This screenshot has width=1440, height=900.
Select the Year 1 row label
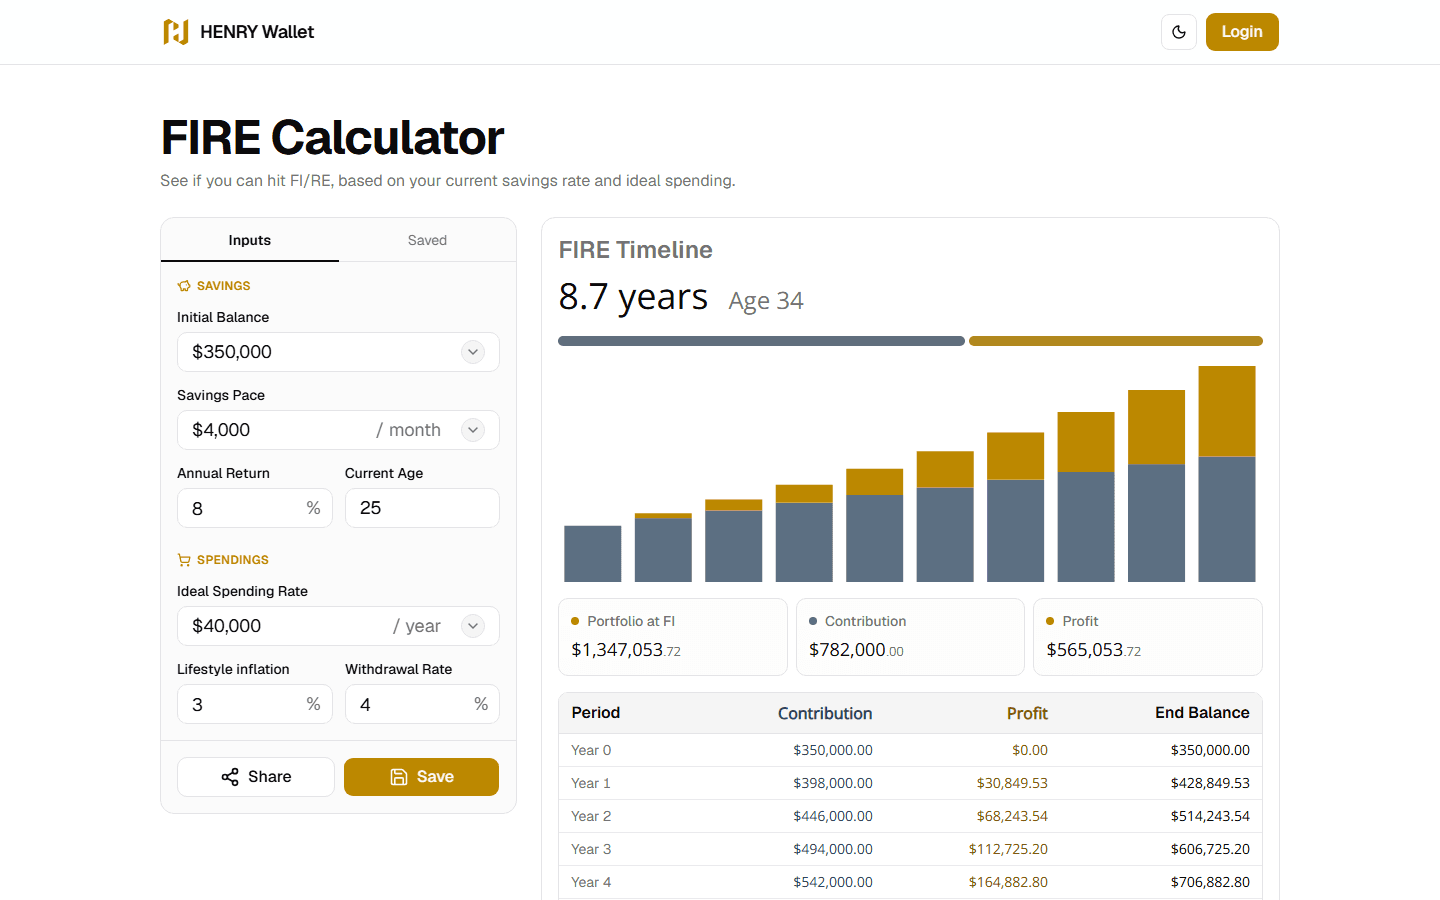pyautogui.click(x=591, y=783)
